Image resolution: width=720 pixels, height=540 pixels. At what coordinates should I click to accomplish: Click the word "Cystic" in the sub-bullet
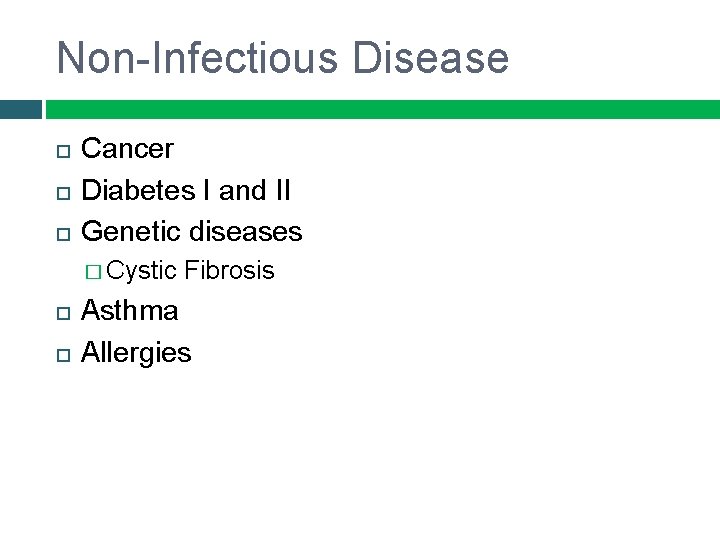point(142,271)
